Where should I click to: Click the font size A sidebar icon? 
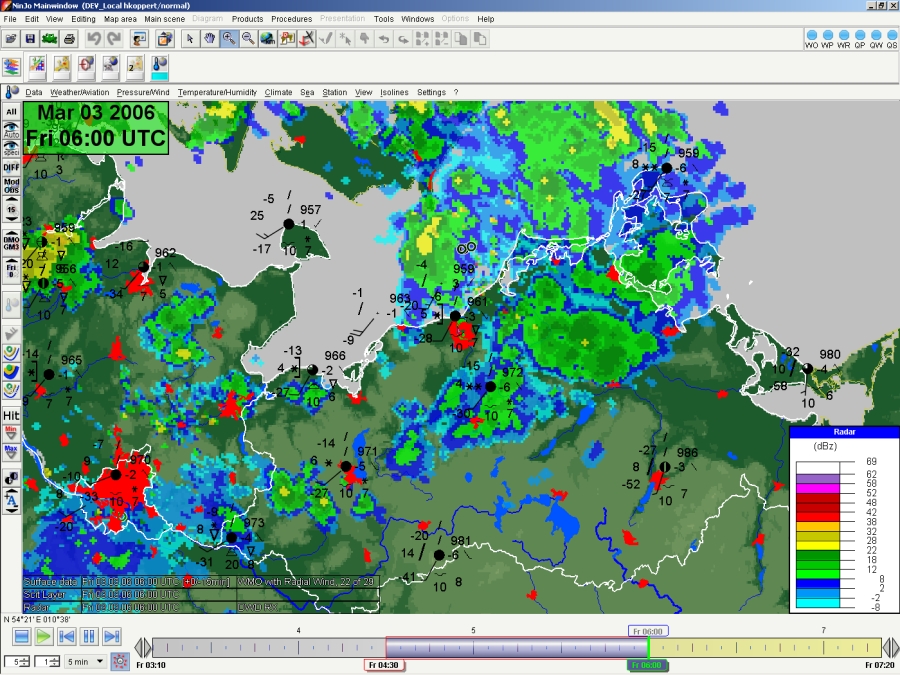pyautogui.click(x=11, y=502)
